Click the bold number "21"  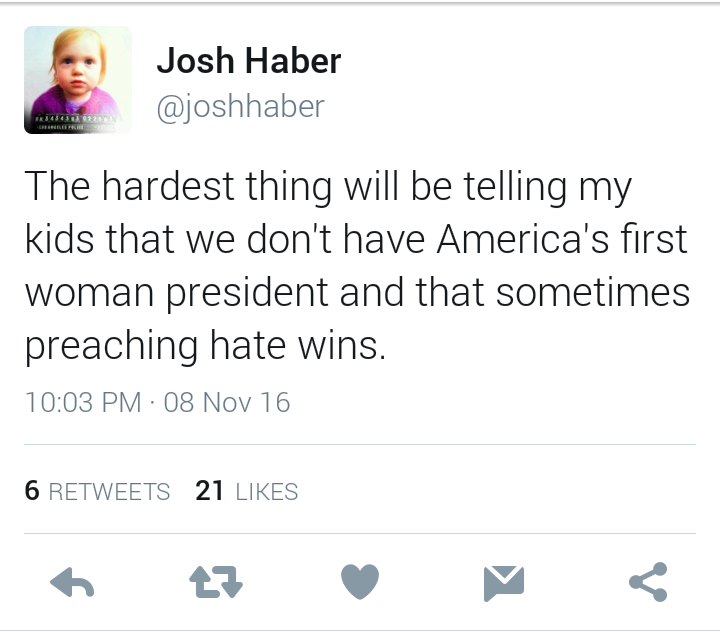click(x=210, y=491)
